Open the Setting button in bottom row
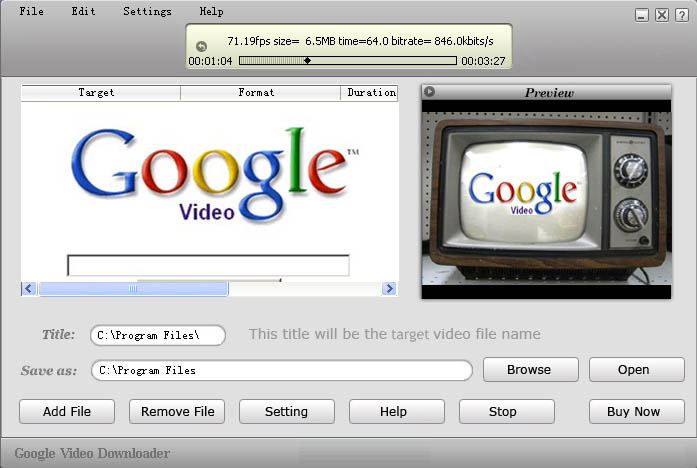Viewport: 697px width, 468px height. [x=286, y=411]
